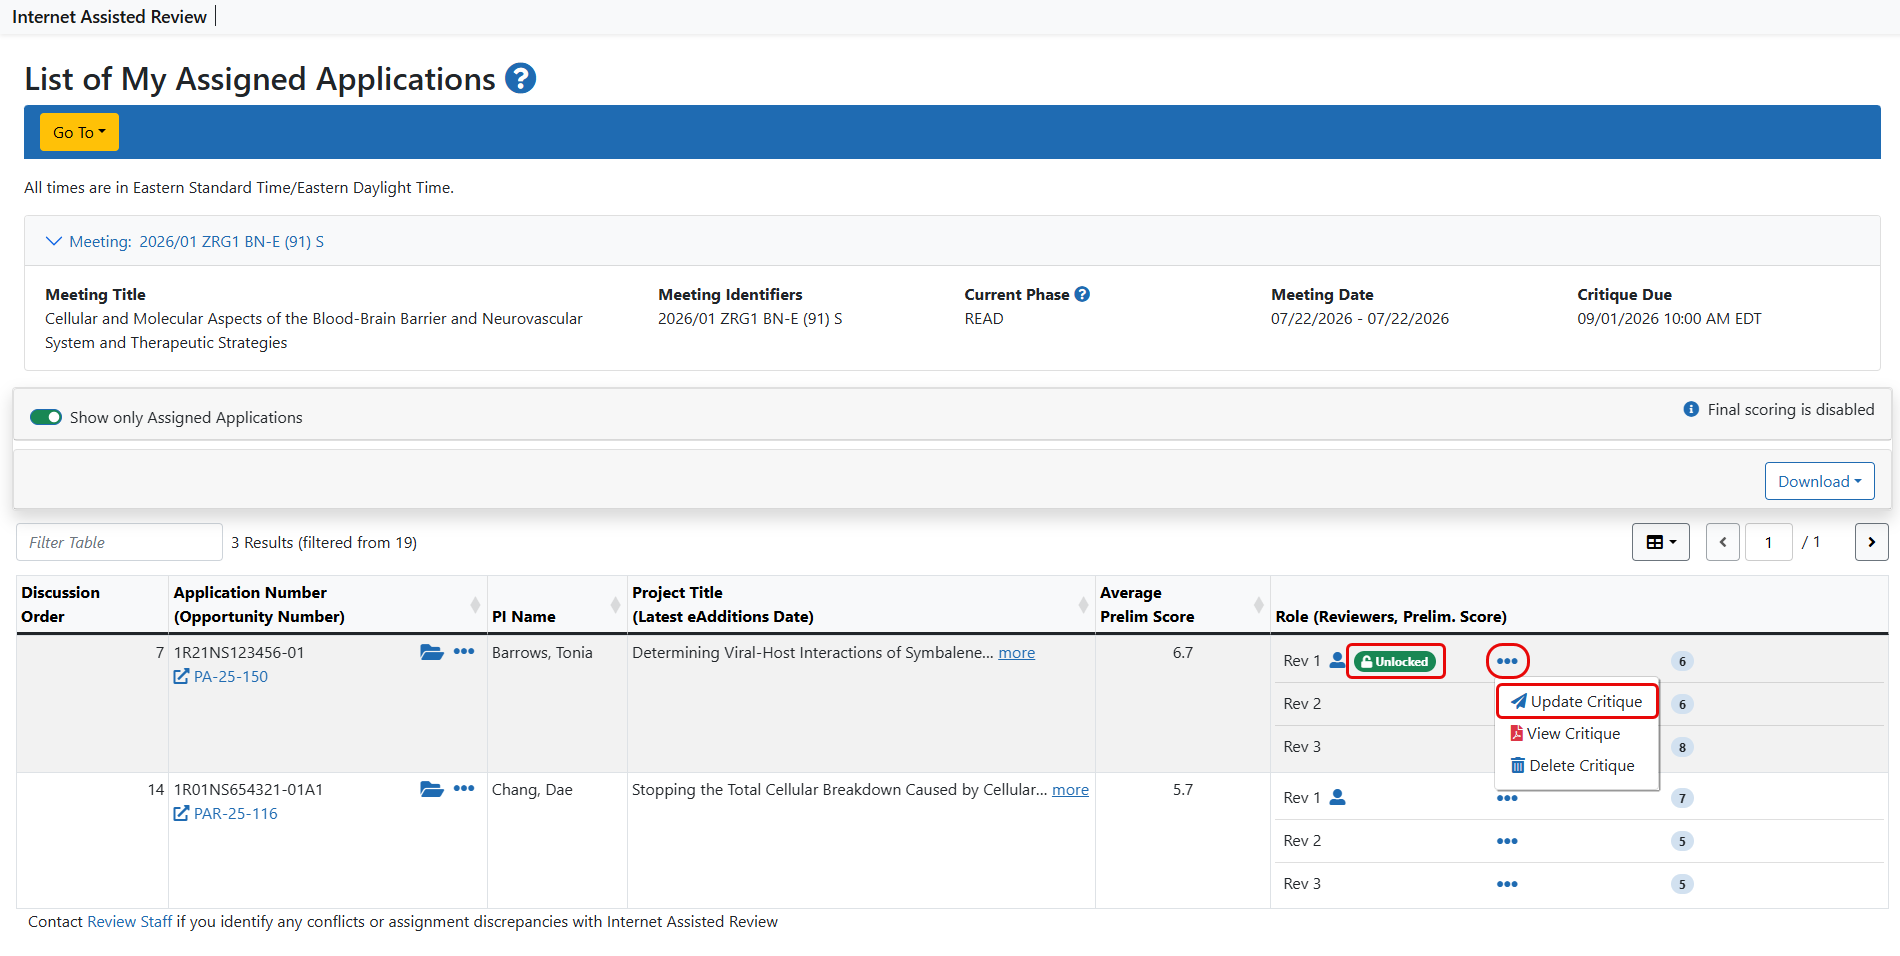Screen dimensions: 1900x956
Task: Select Update Critique from the menu
Action: tap(1577, 701)
